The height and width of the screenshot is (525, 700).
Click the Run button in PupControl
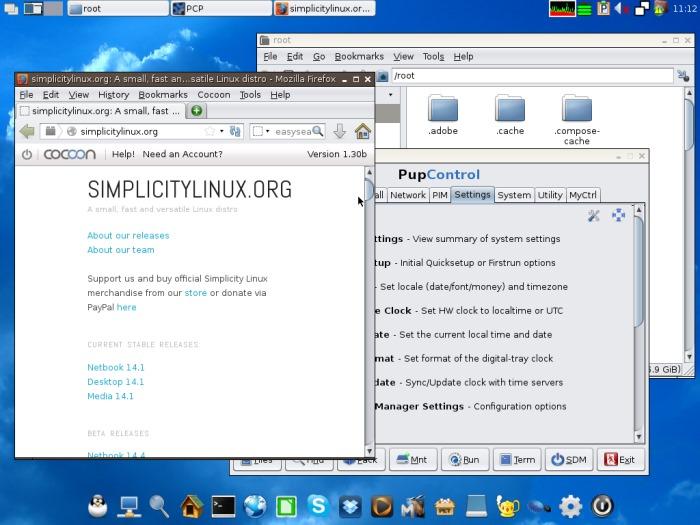click(465, 459)
